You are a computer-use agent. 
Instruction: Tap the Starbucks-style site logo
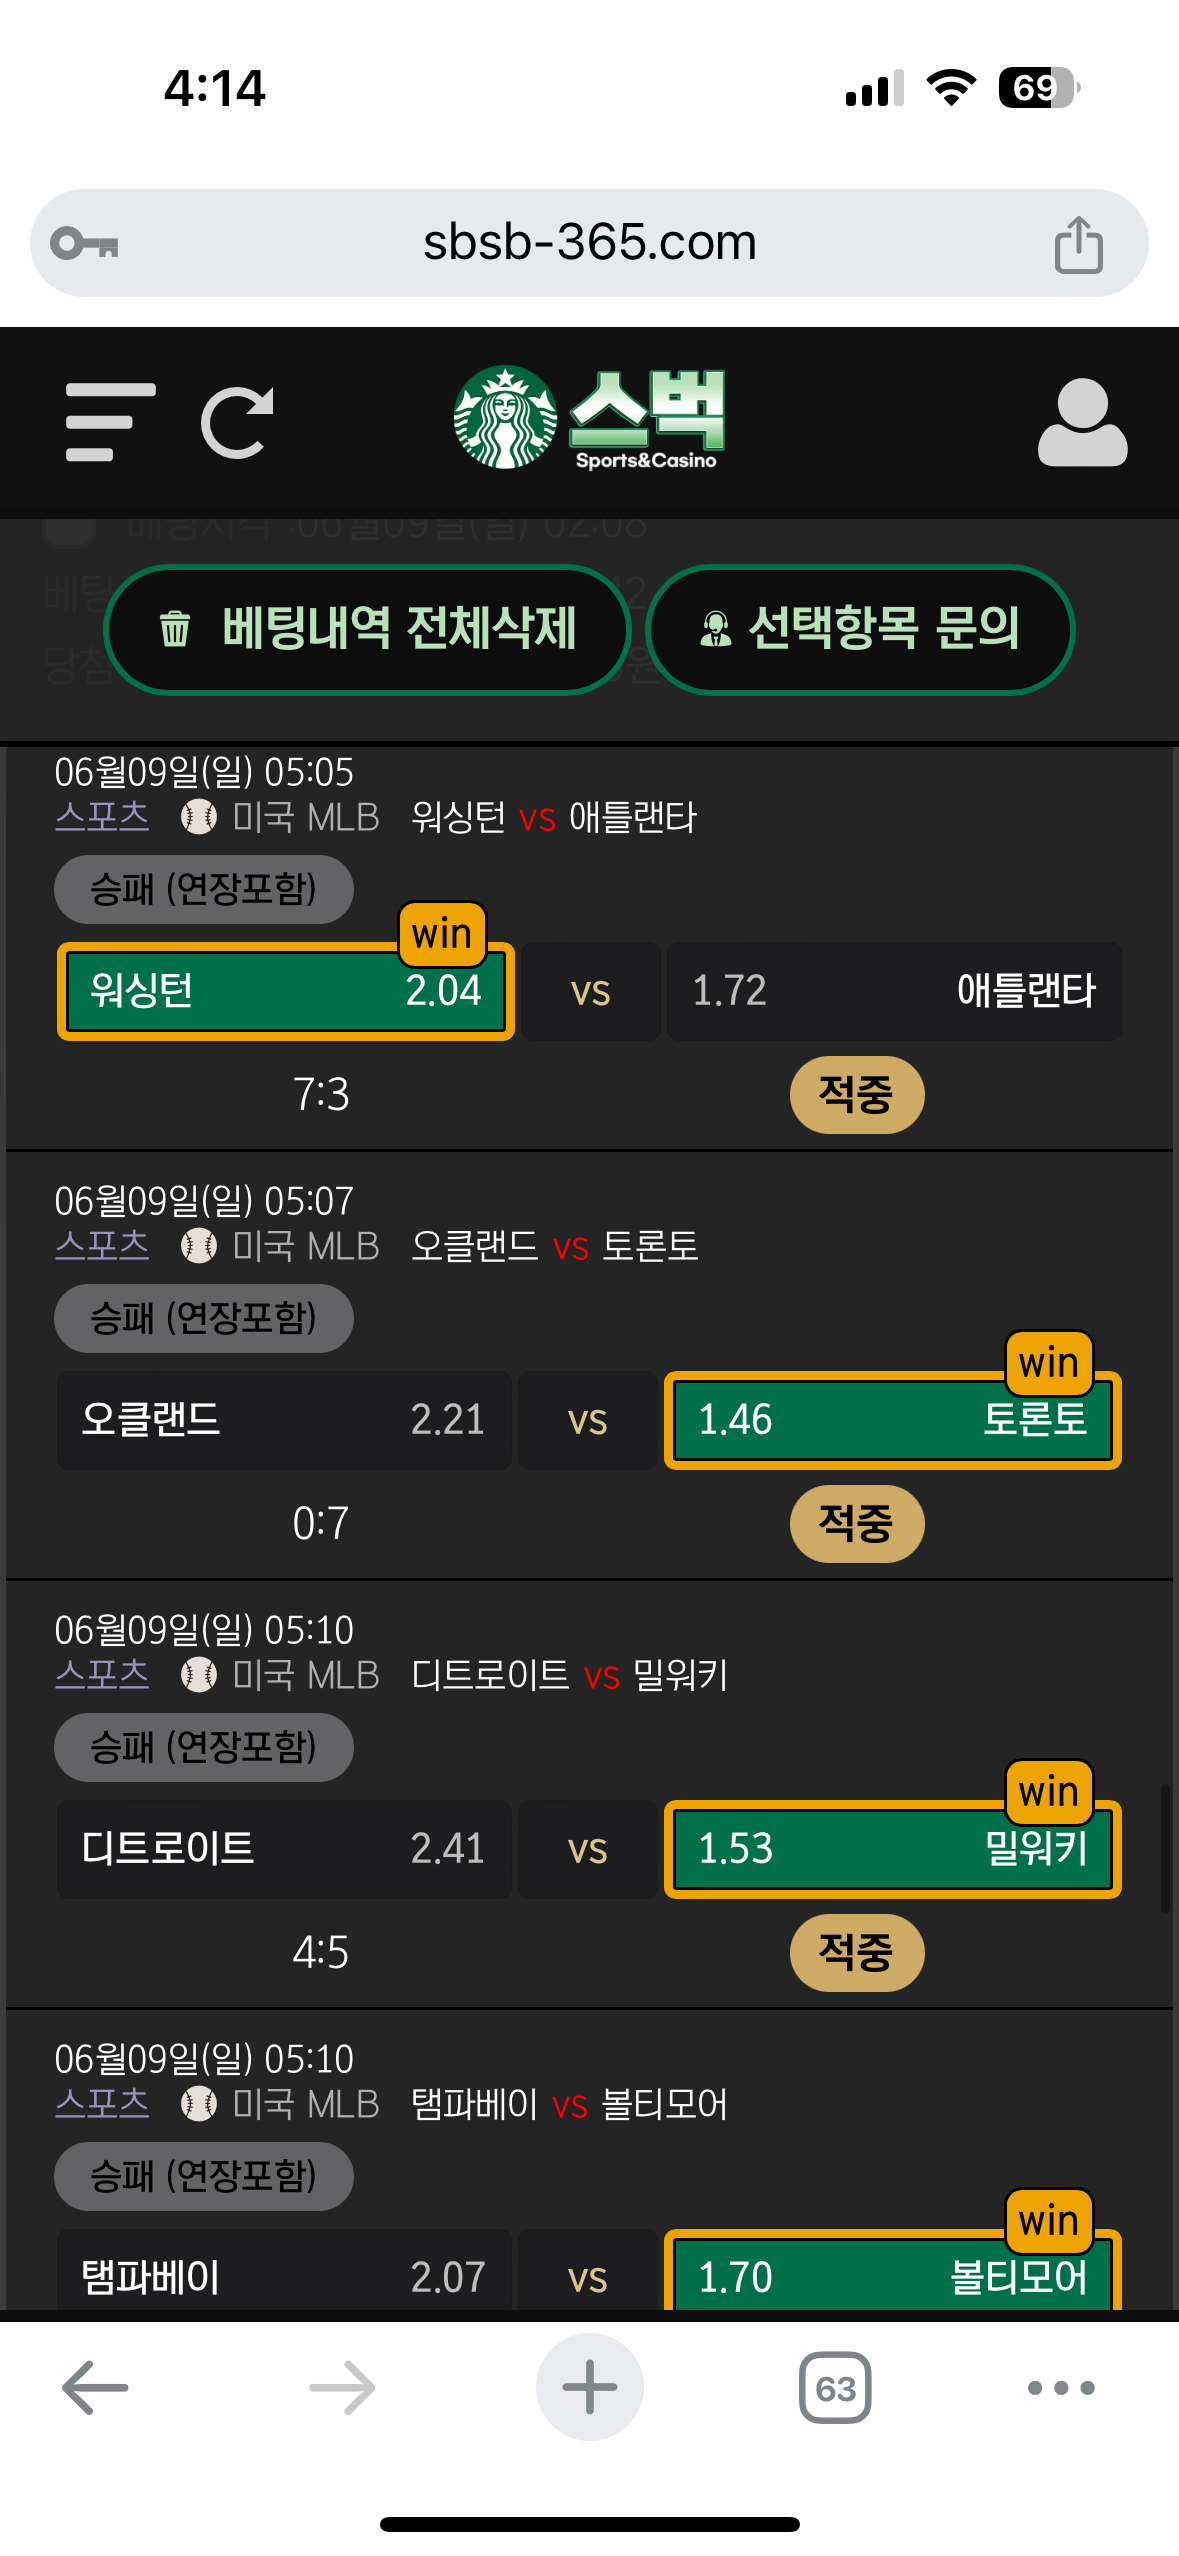click(x=589, y=418)
